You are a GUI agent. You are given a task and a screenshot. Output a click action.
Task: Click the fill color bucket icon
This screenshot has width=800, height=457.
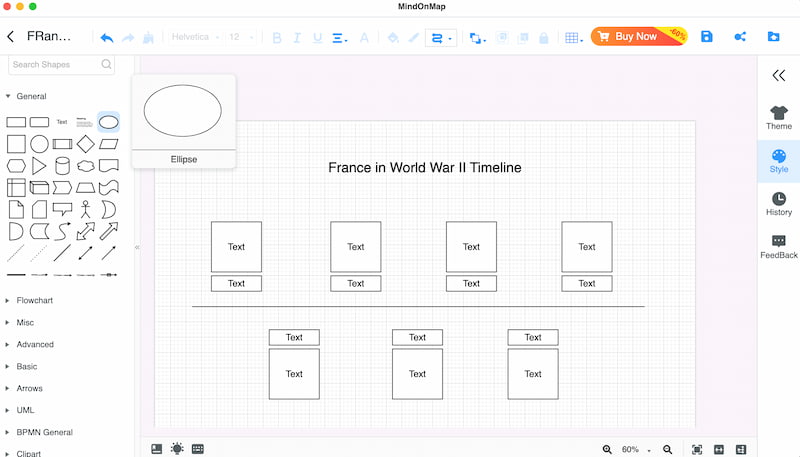[393, 37]
